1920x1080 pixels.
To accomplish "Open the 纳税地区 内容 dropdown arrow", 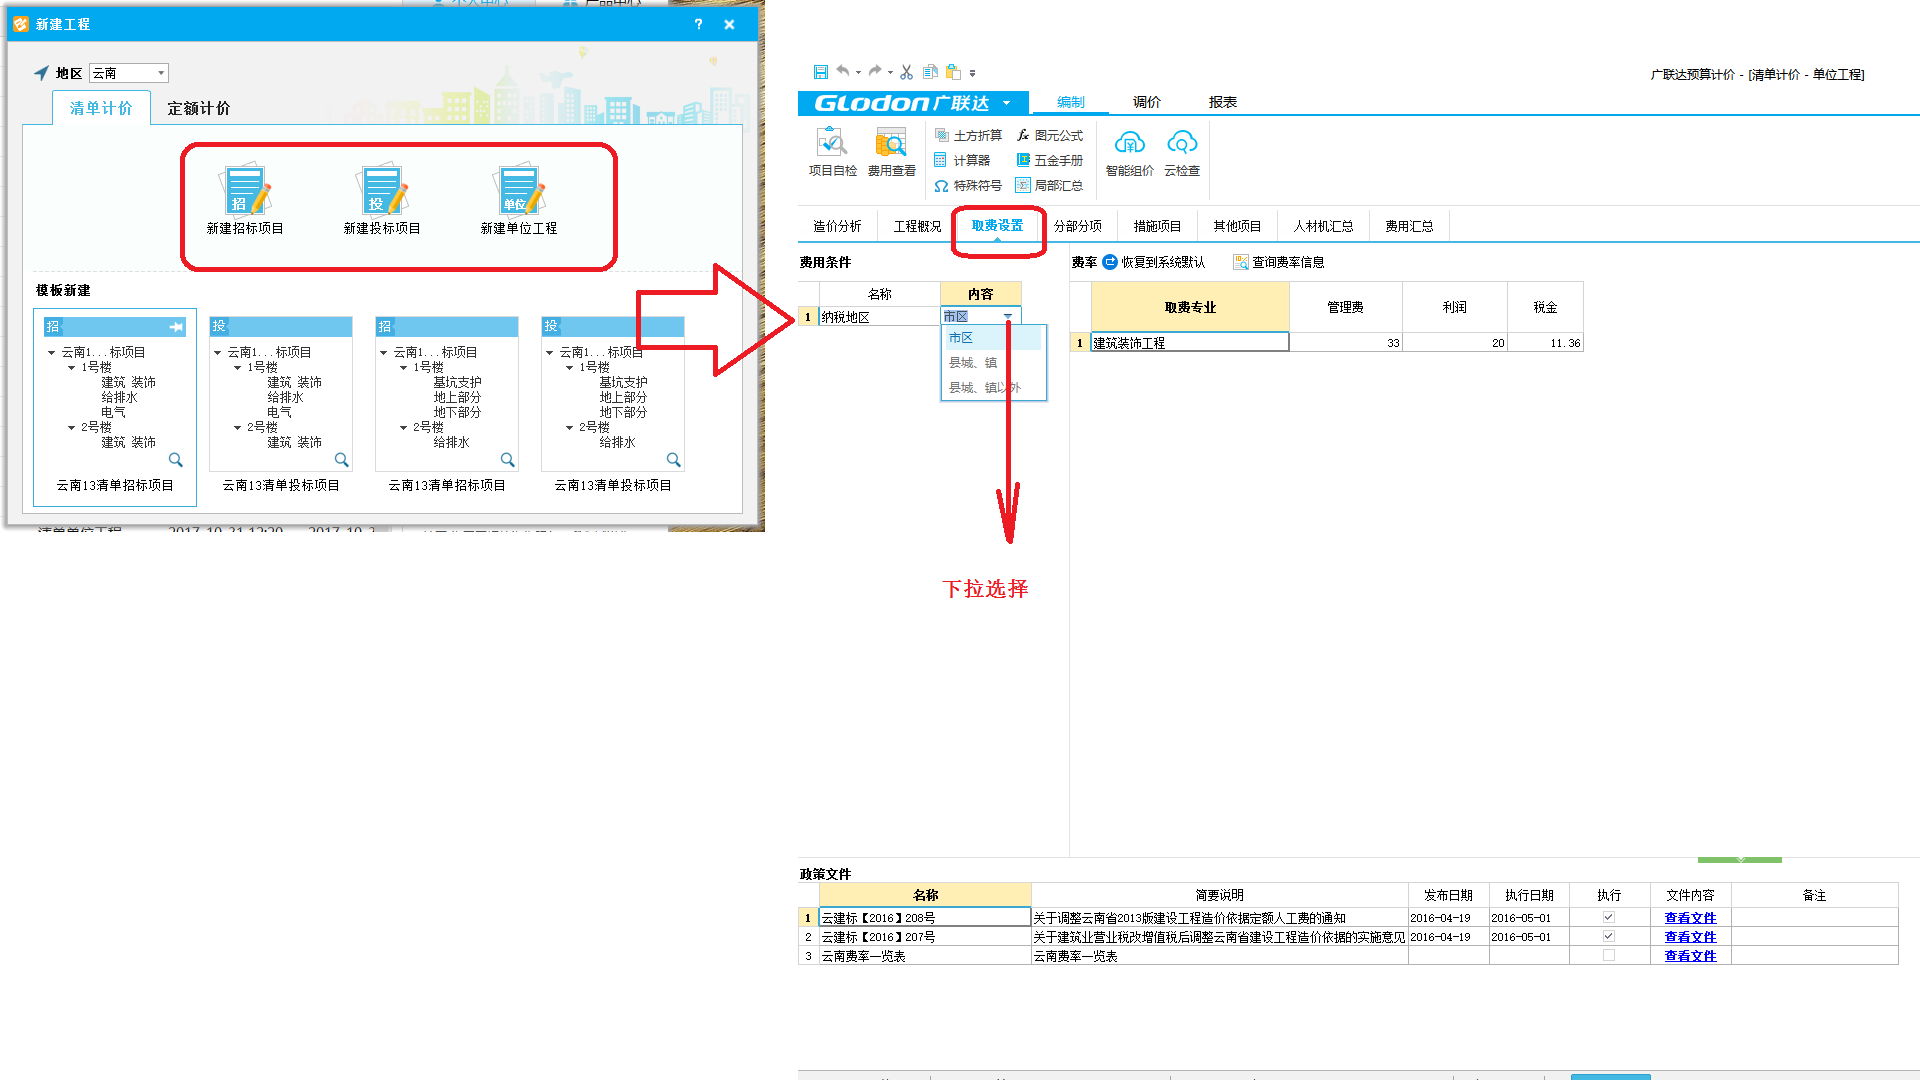I will [x=1008, y=316].
